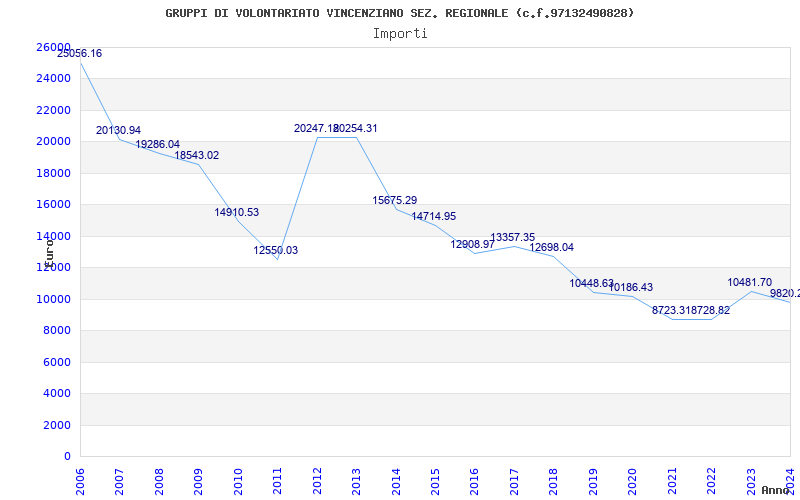Select the data label 10186.43
Image resolution: width=800 pixels, height=500 pixels.
coord(631,287)
